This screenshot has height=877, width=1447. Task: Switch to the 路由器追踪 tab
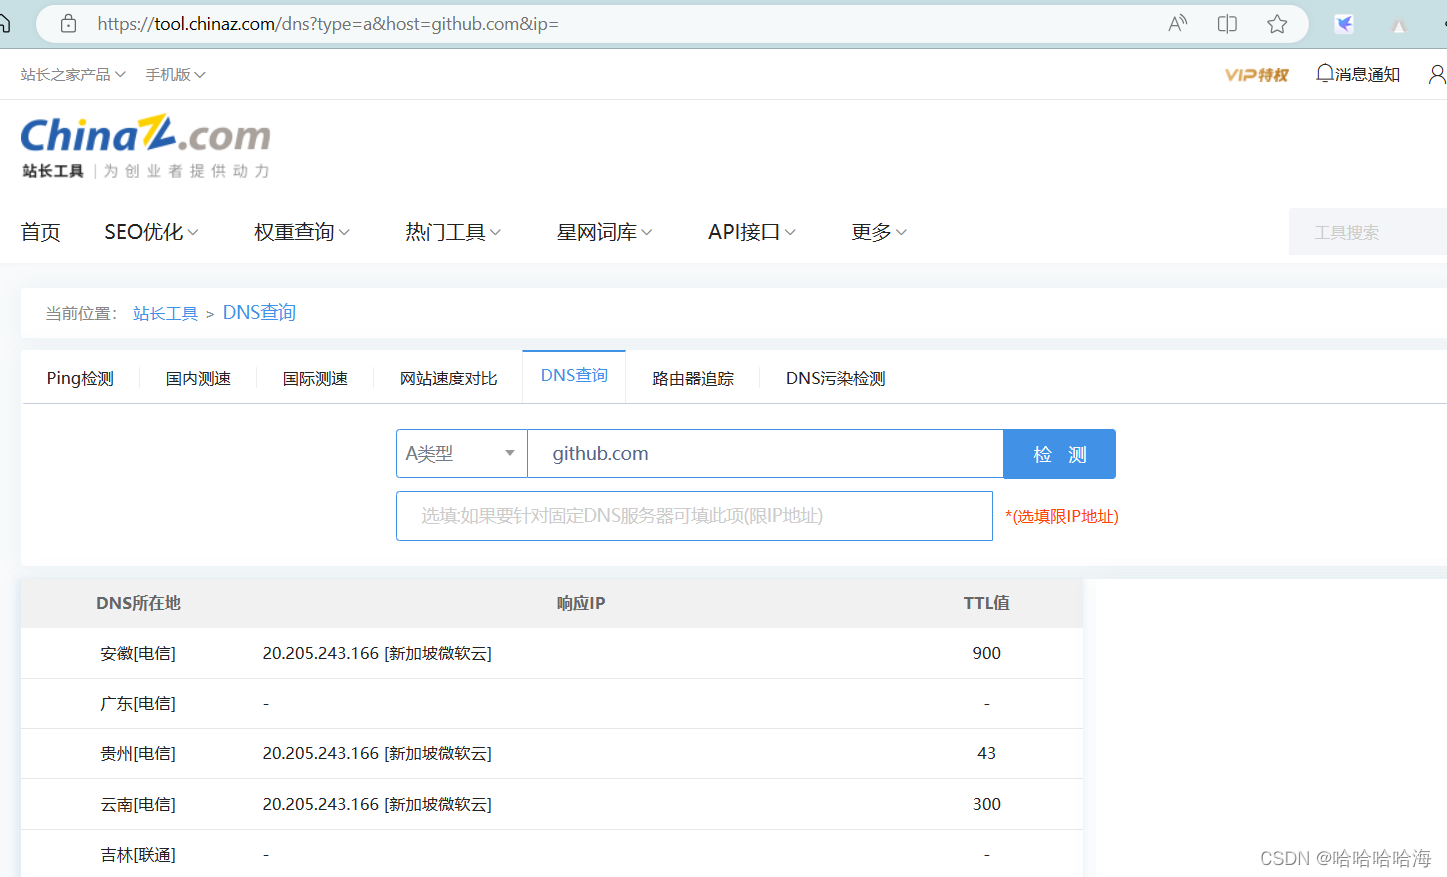(693, 378)
